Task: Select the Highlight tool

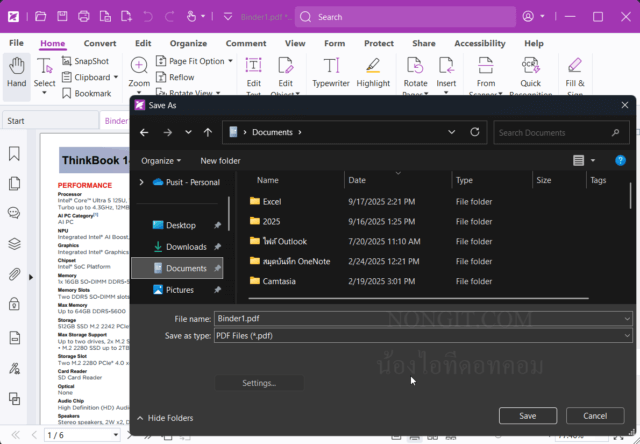Action: (x=373, y=73)
